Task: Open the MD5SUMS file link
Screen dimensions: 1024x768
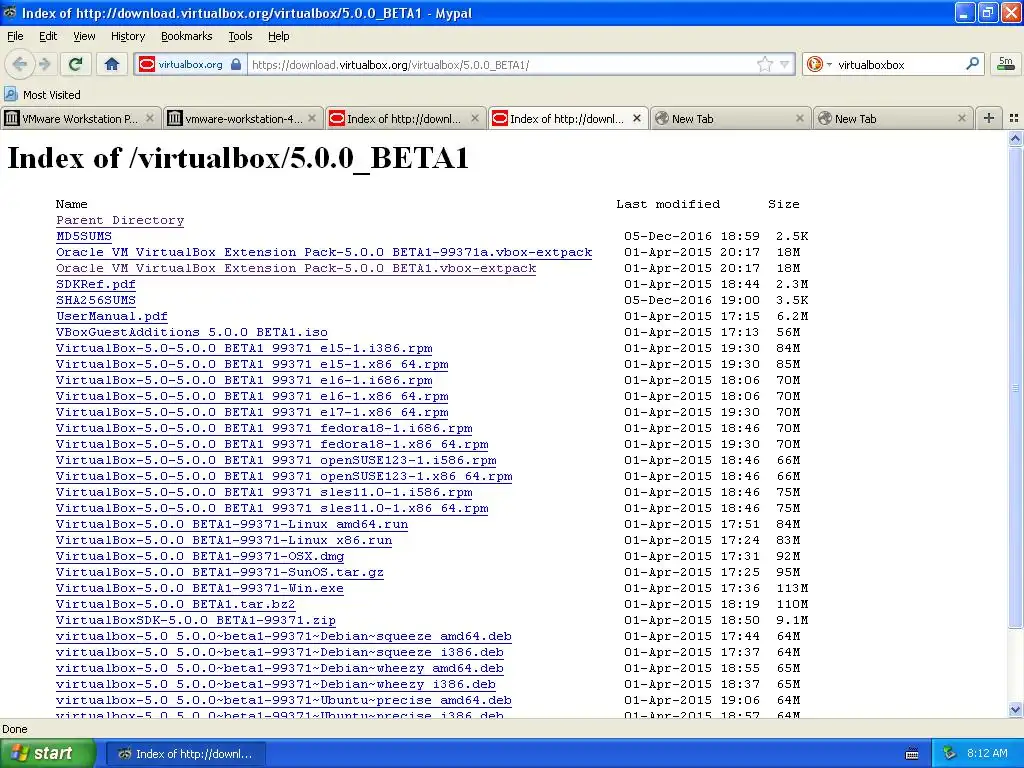Action: pos(84,236)
